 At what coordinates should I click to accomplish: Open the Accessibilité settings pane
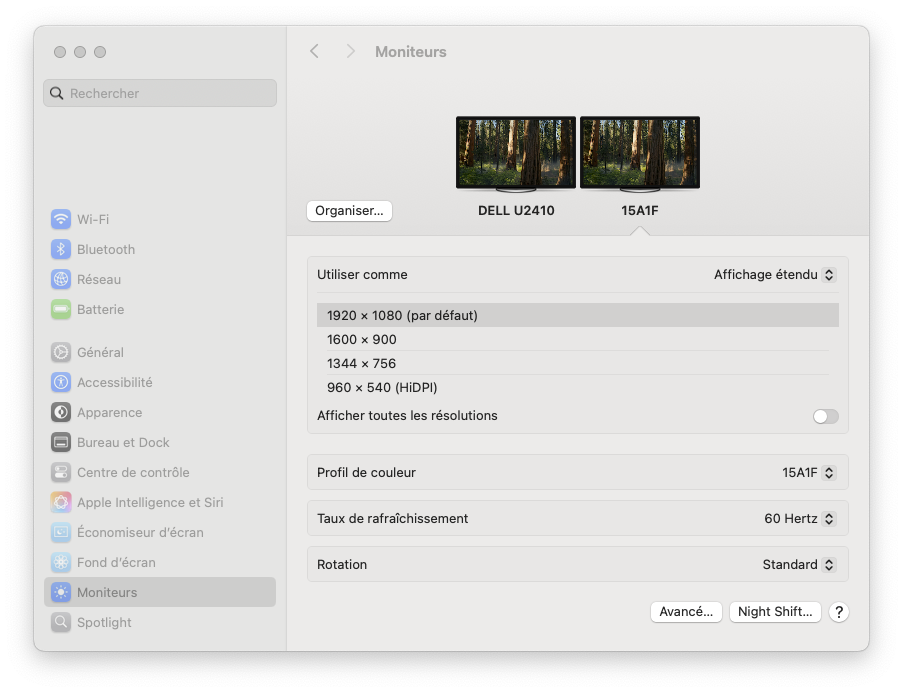(160, 382)
